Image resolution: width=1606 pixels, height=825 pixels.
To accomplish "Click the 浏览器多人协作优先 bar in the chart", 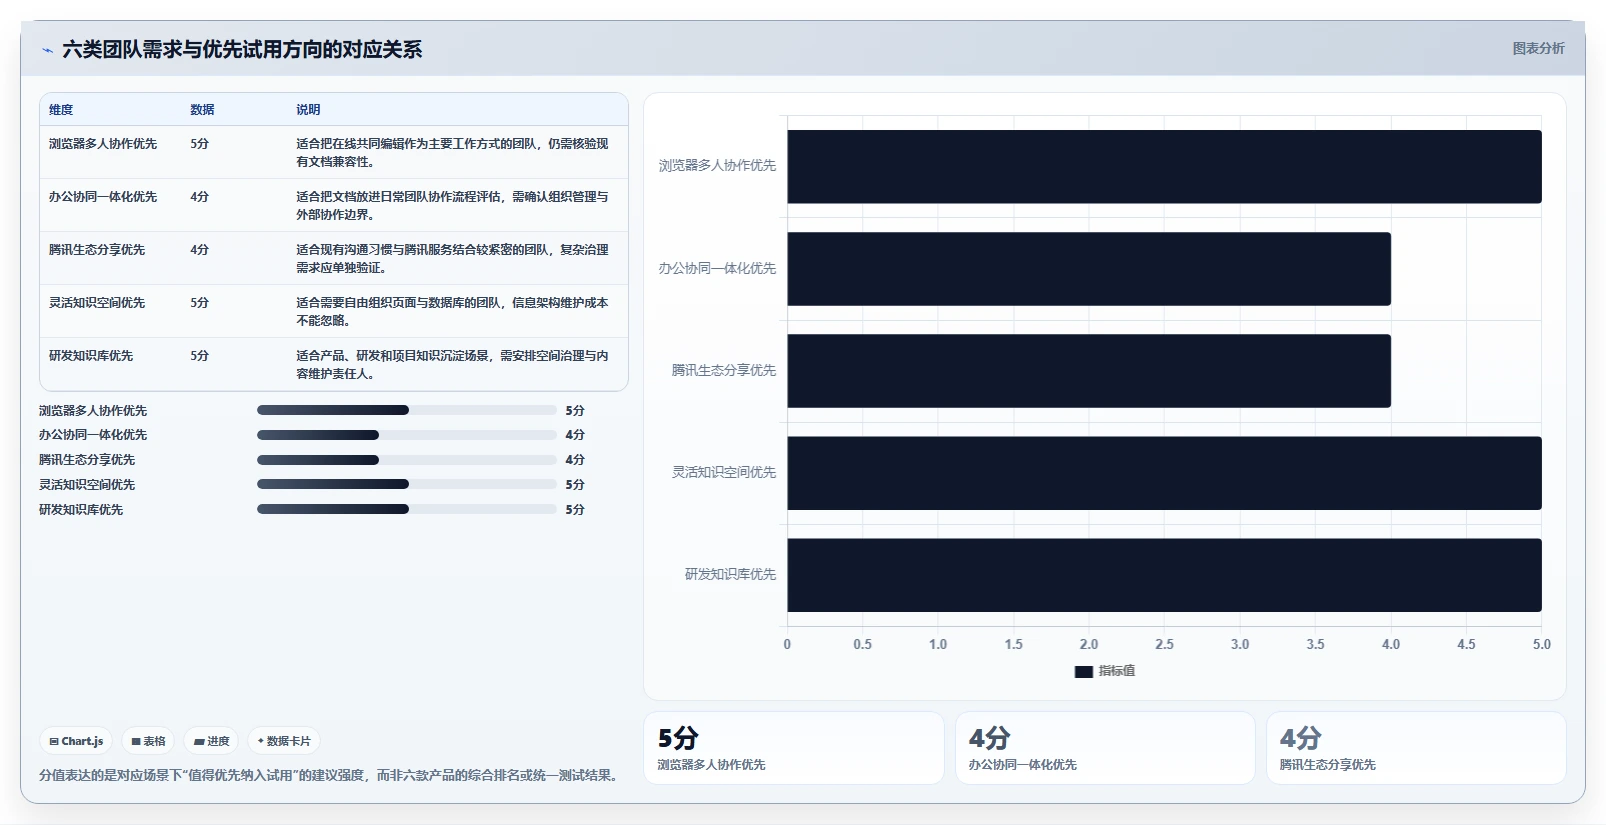I will coord(1164,167).
